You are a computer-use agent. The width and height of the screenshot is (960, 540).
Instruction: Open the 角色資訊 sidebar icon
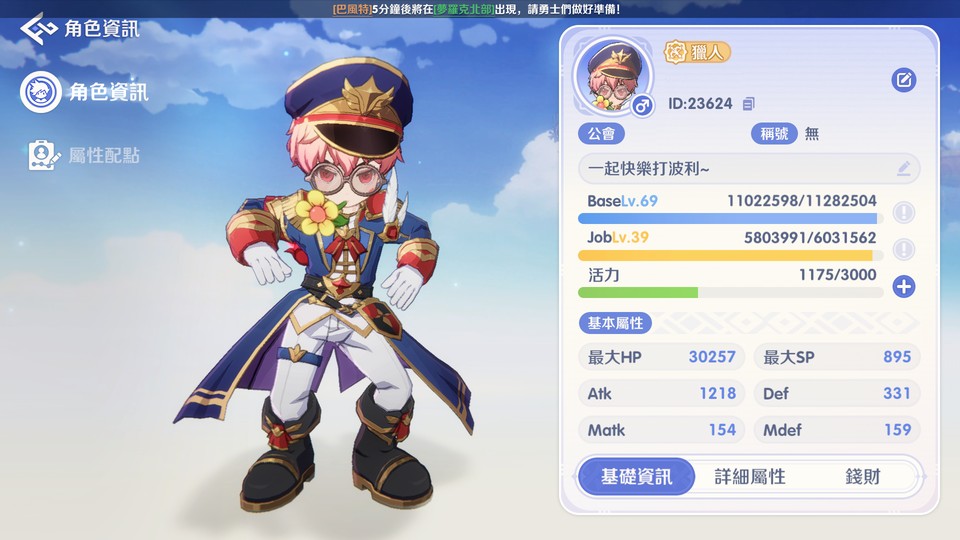click(40, 92)
